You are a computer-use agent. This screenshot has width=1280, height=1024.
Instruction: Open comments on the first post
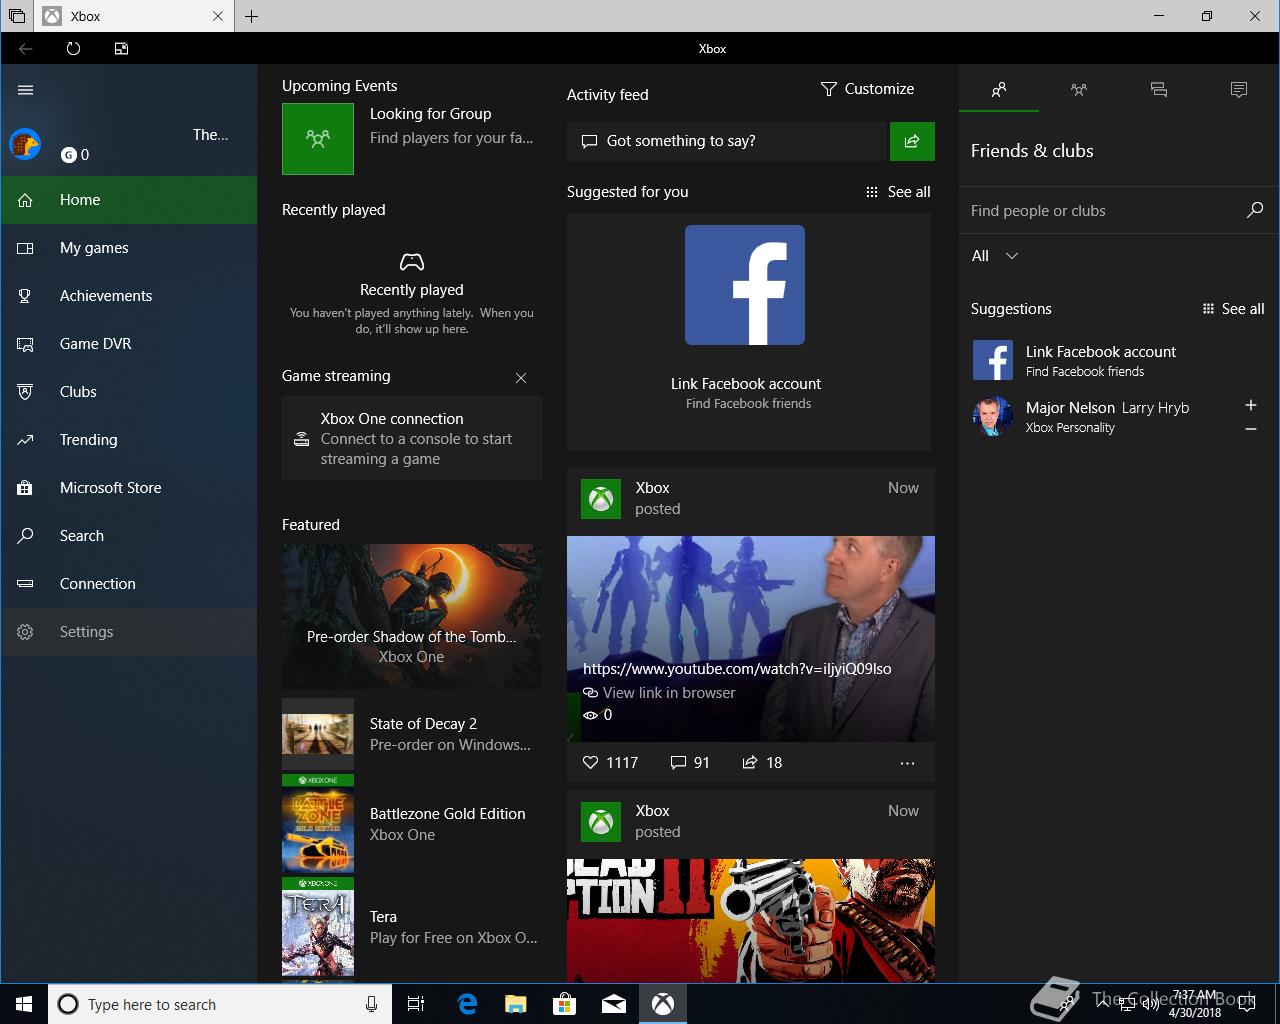click(x=690, y=762)
